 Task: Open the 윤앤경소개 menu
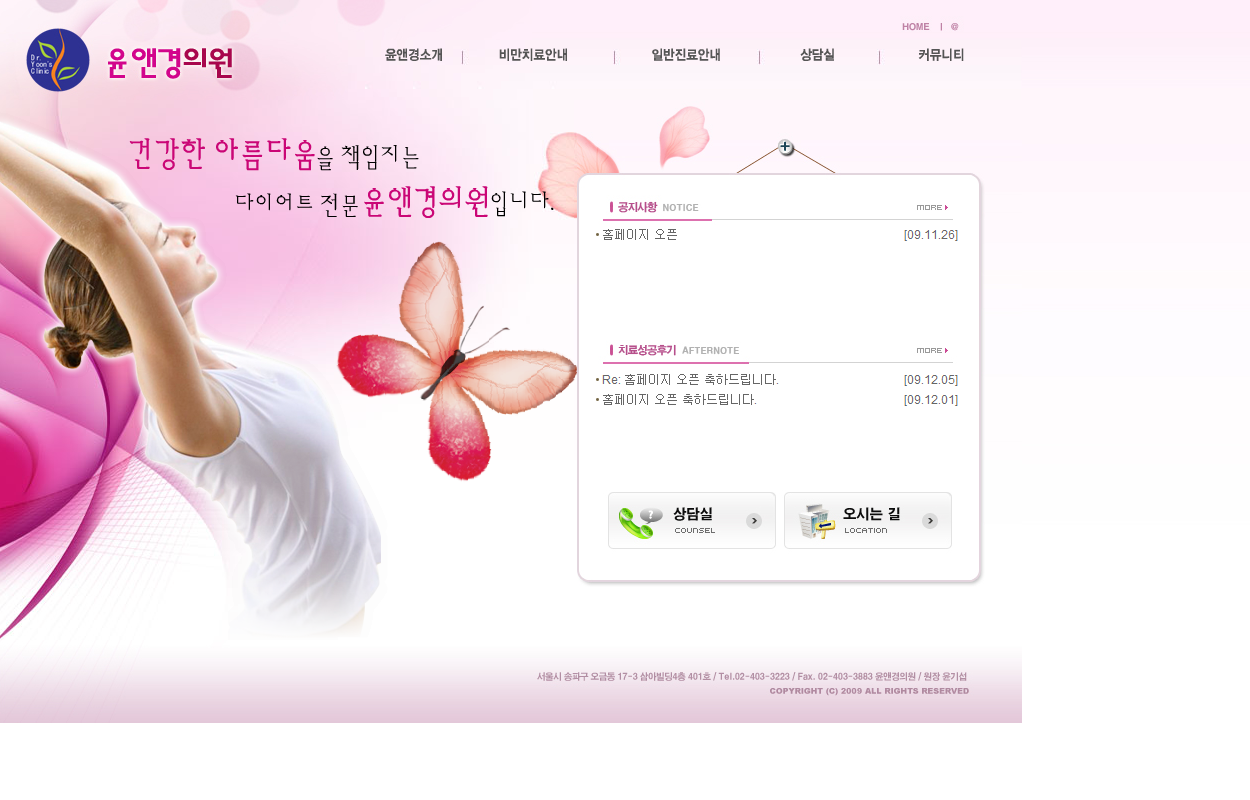click(414, 56)
